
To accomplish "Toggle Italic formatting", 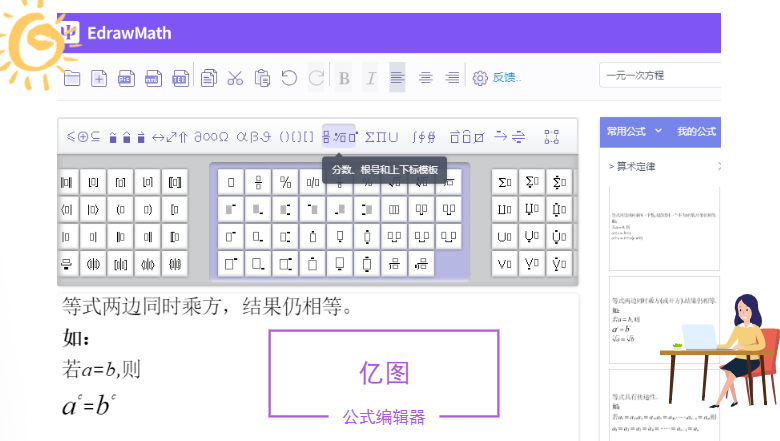I will pos(371,78).
